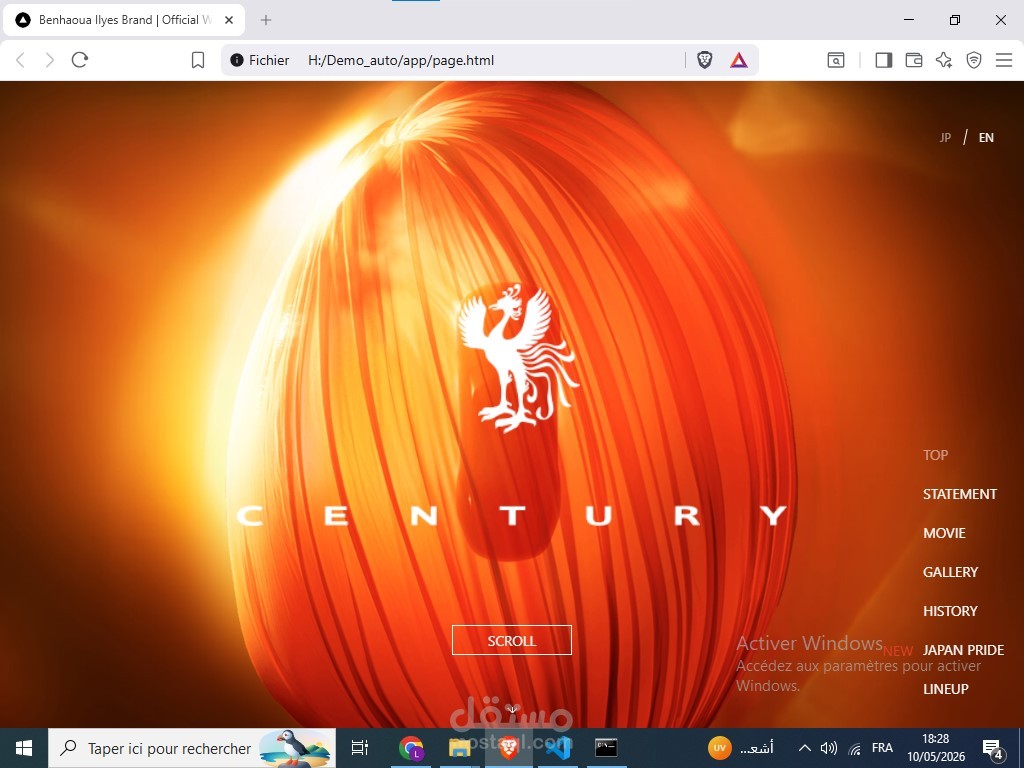Open the UV weather widget on the taskbar
This screenshot has height=768, width=1024.
[741, 748]
